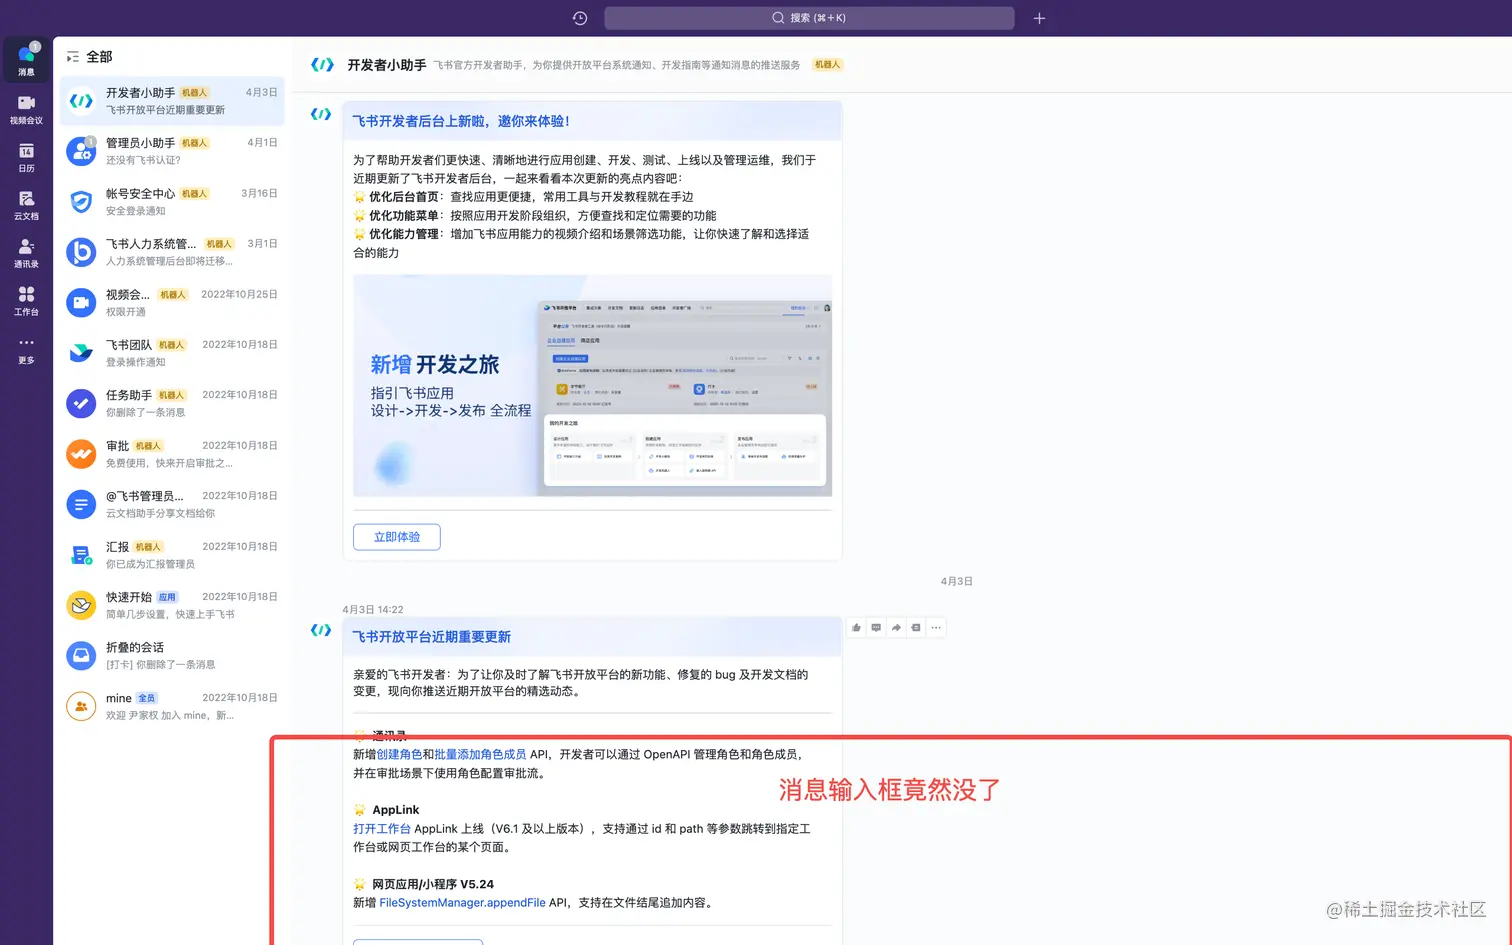The image size is (1512, 945).
Task: Open the 任务助手 conversation
Action: (x=172, y=403)
